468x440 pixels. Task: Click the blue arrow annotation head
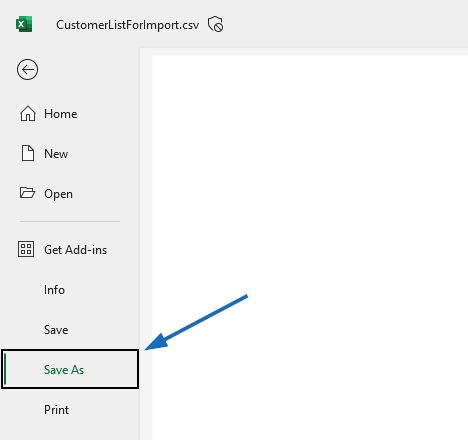(157, 342)
